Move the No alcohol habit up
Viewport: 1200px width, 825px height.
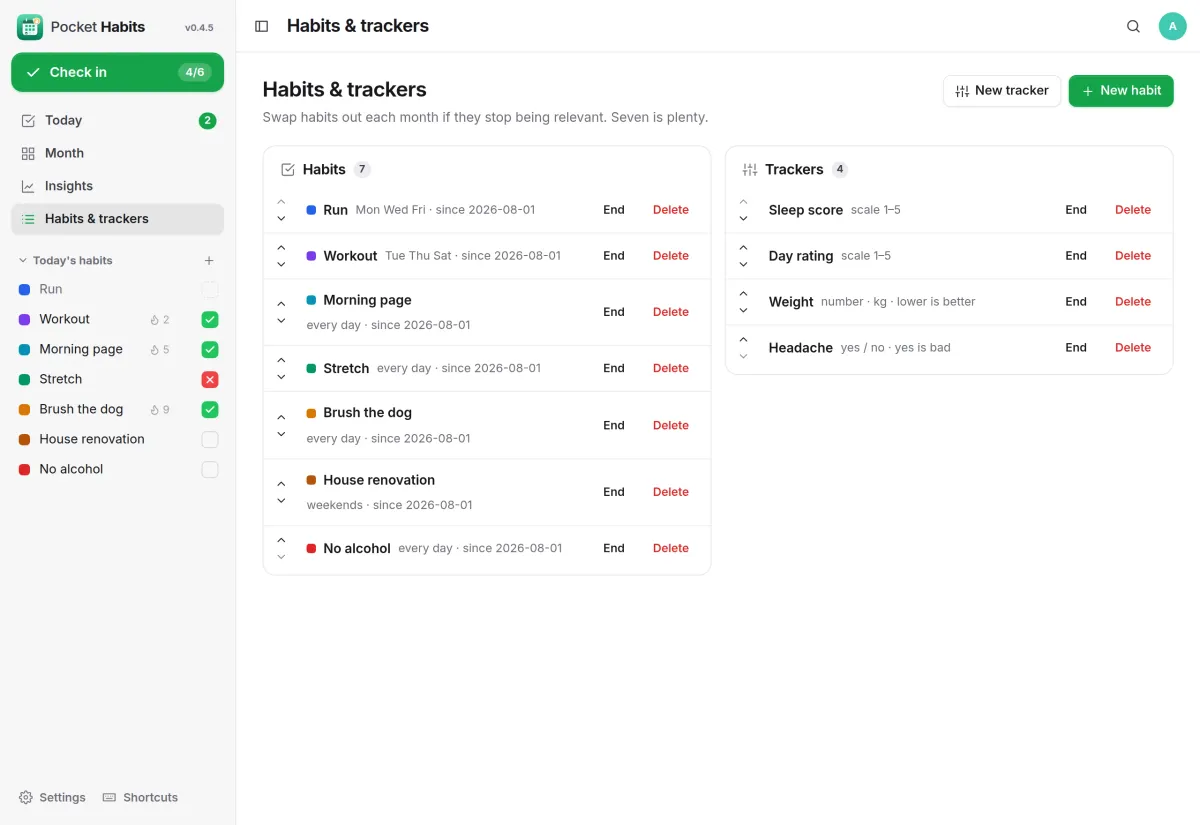coord(281,540)
